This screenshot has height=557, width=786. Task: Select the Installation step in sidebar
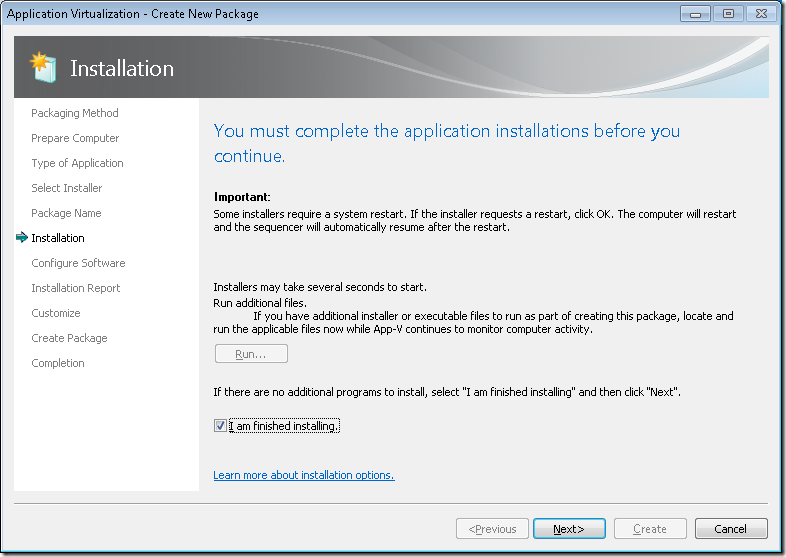point(58,238)
